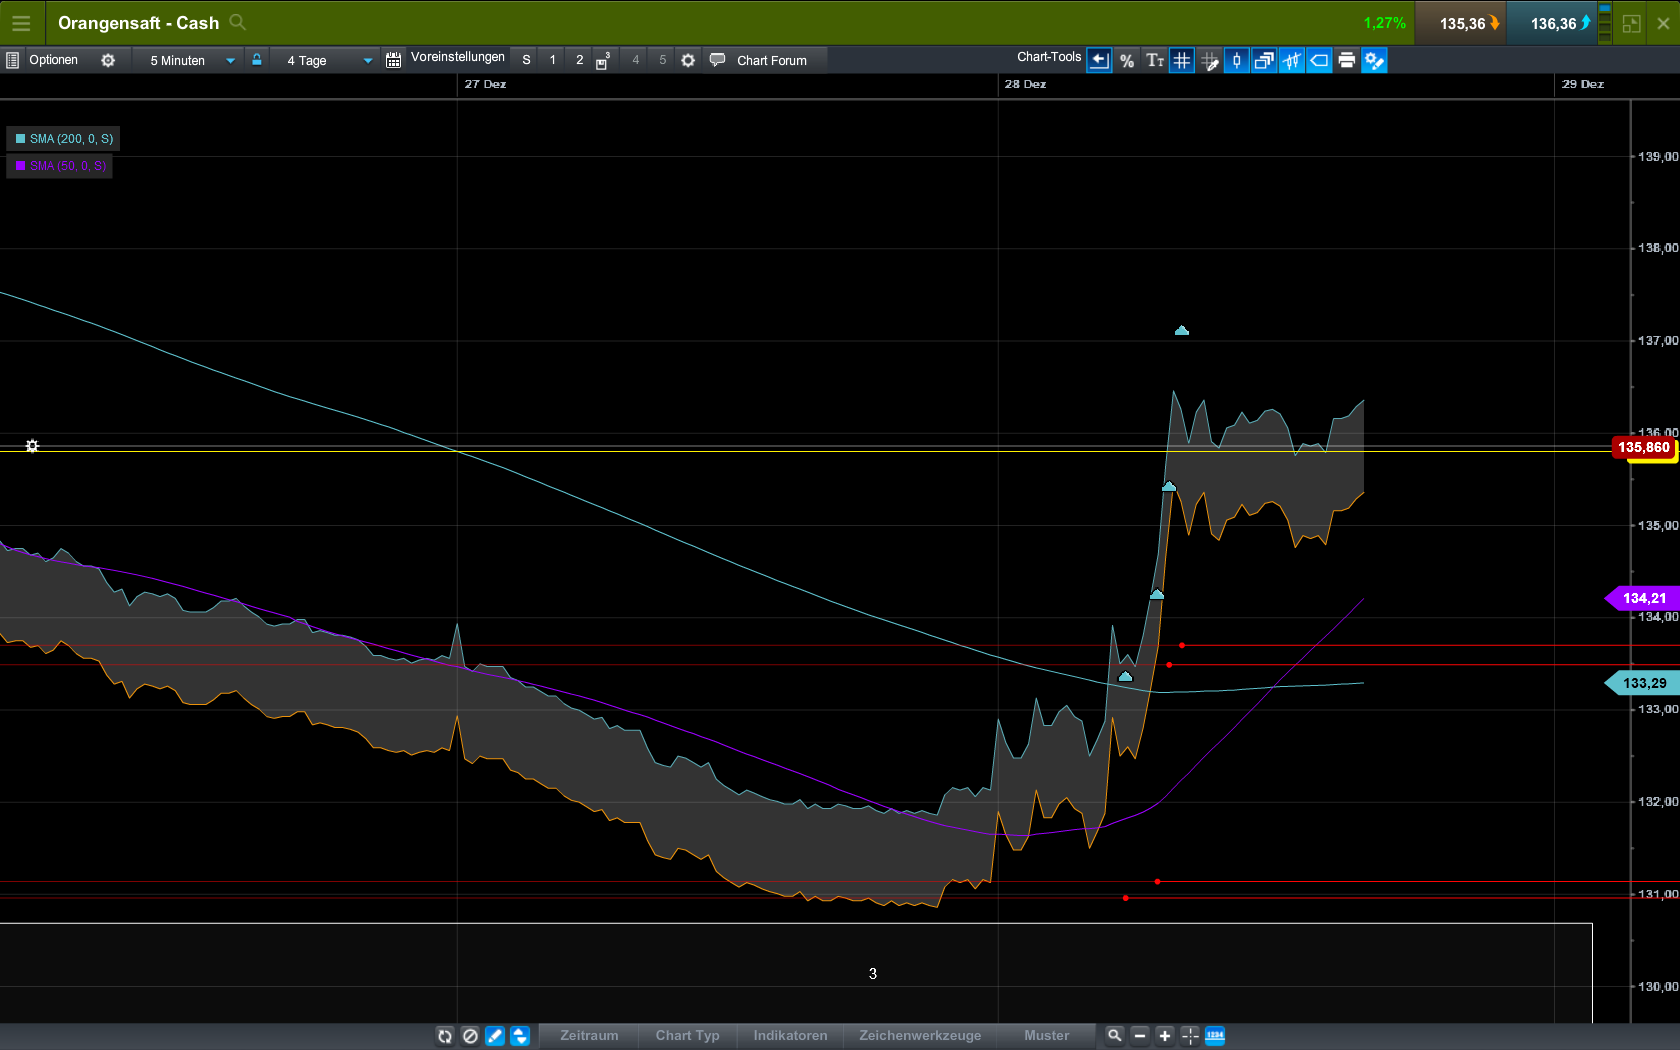Select preset button 2
1680x1050 pixels.
(x=580, y=60)
